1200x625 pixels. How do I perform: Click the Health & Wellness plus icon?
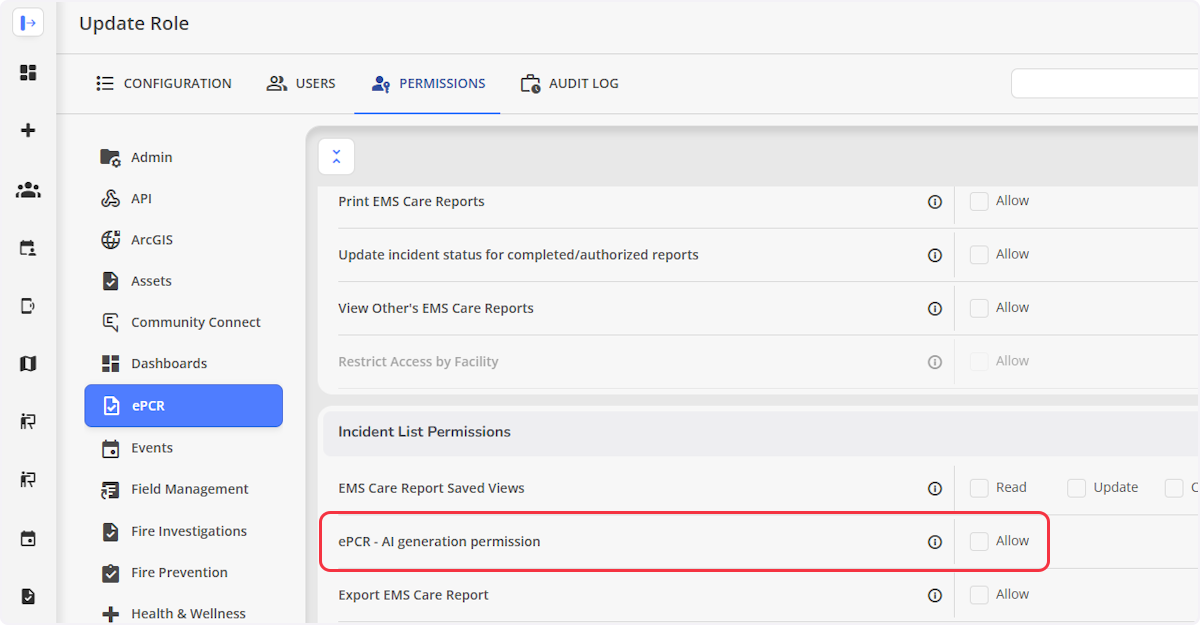pos(111,614)
